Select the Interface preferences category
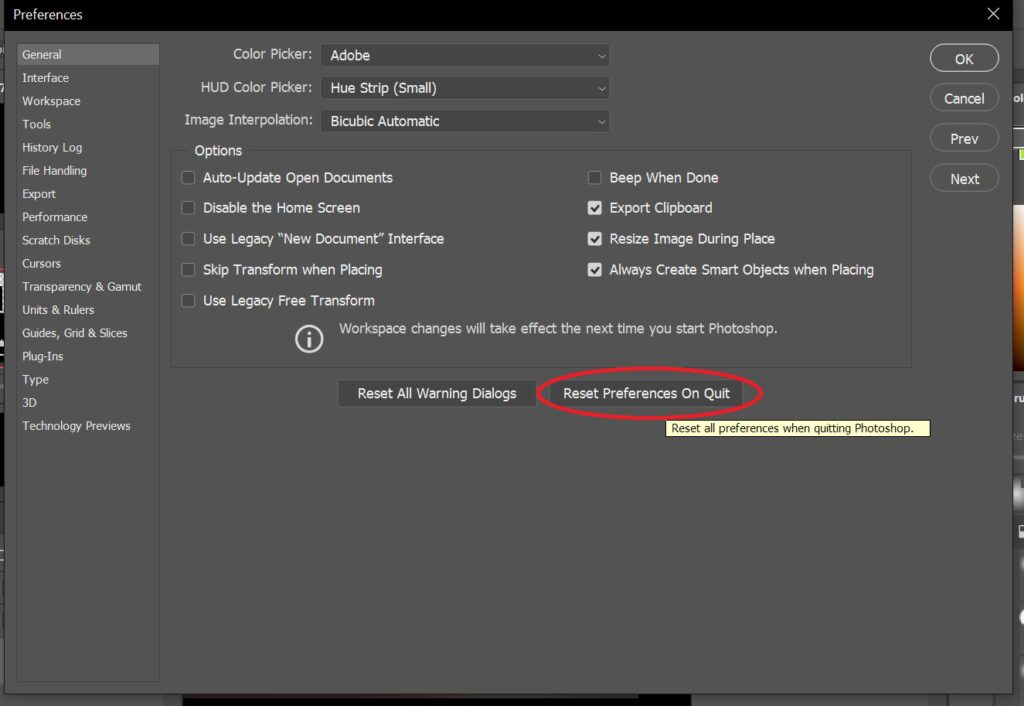1024x706 pixels. 46,78
